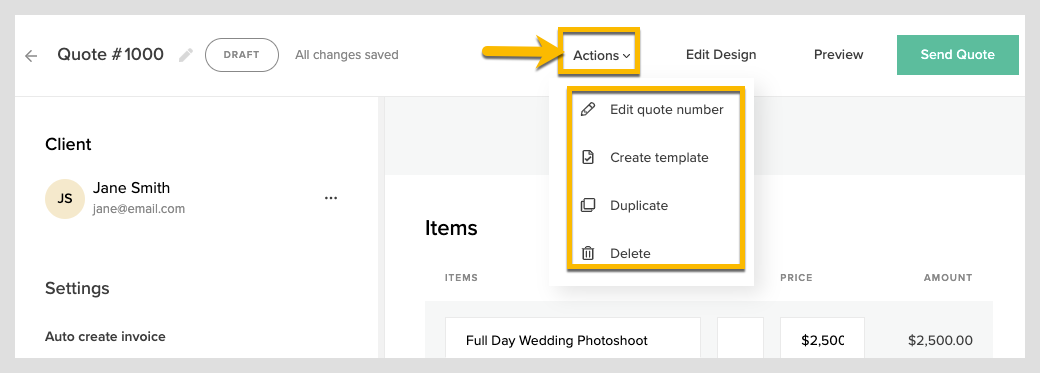
Task: Click the Auto create invoice setting label
Action: 105,336
